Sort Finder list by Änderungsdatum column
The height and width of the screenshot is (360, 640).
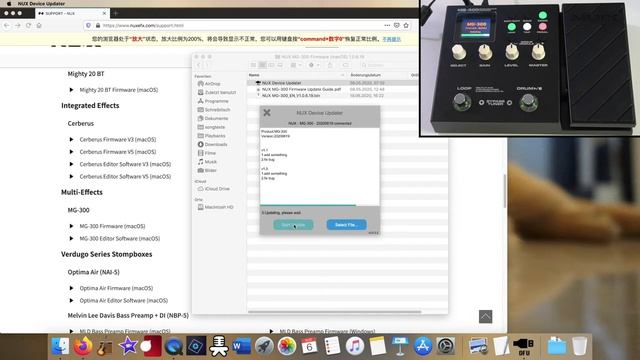[x=366, y=75]
